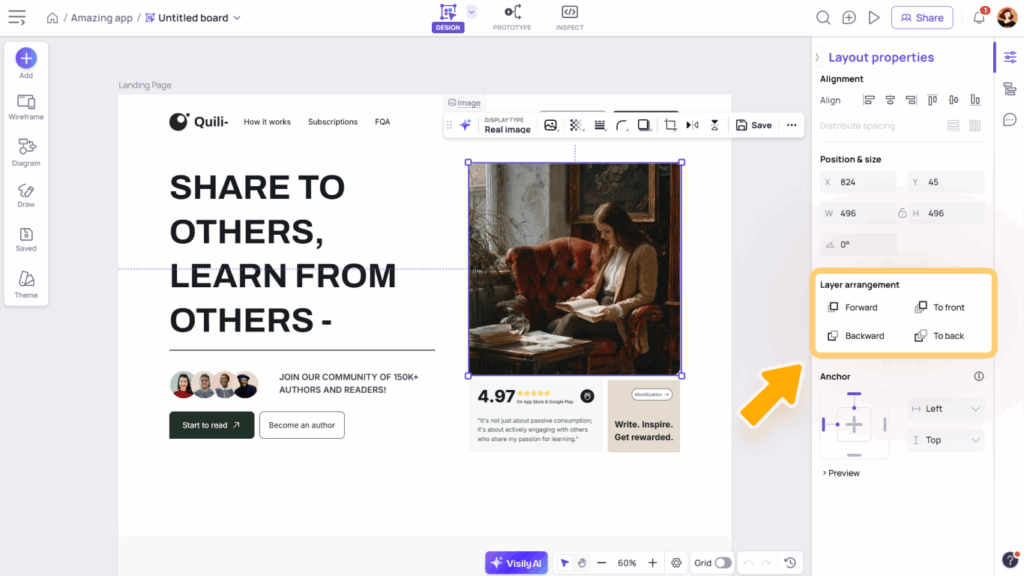
Task: Bring the layer To front
Action: point(940,307)
